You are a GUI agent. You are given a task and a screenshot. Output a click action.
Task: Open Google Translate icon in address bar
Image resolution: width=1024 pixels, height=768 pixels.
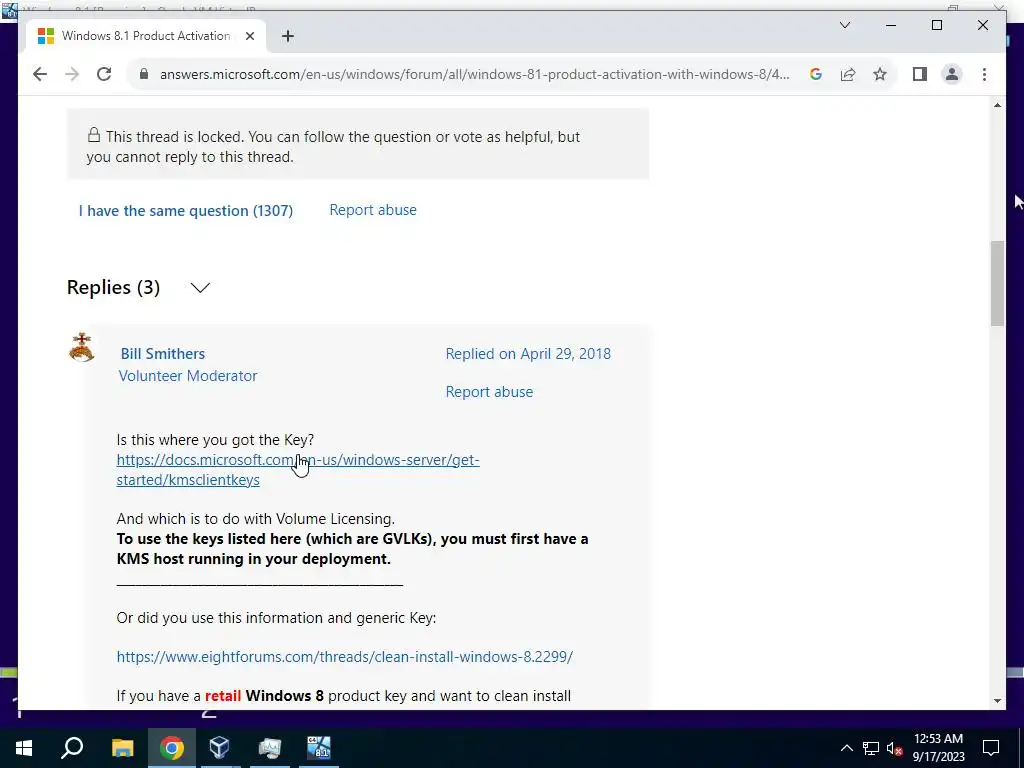[x=816, y=74]
